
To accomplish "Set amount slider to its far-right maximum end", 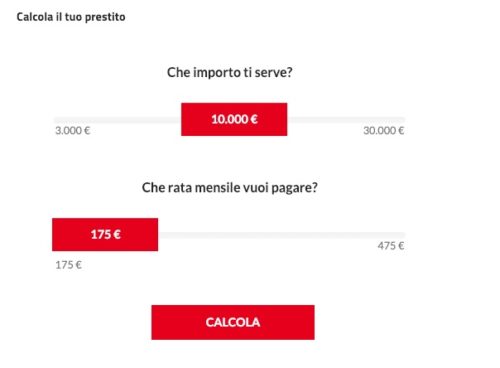I will click(x=403, y=120).
